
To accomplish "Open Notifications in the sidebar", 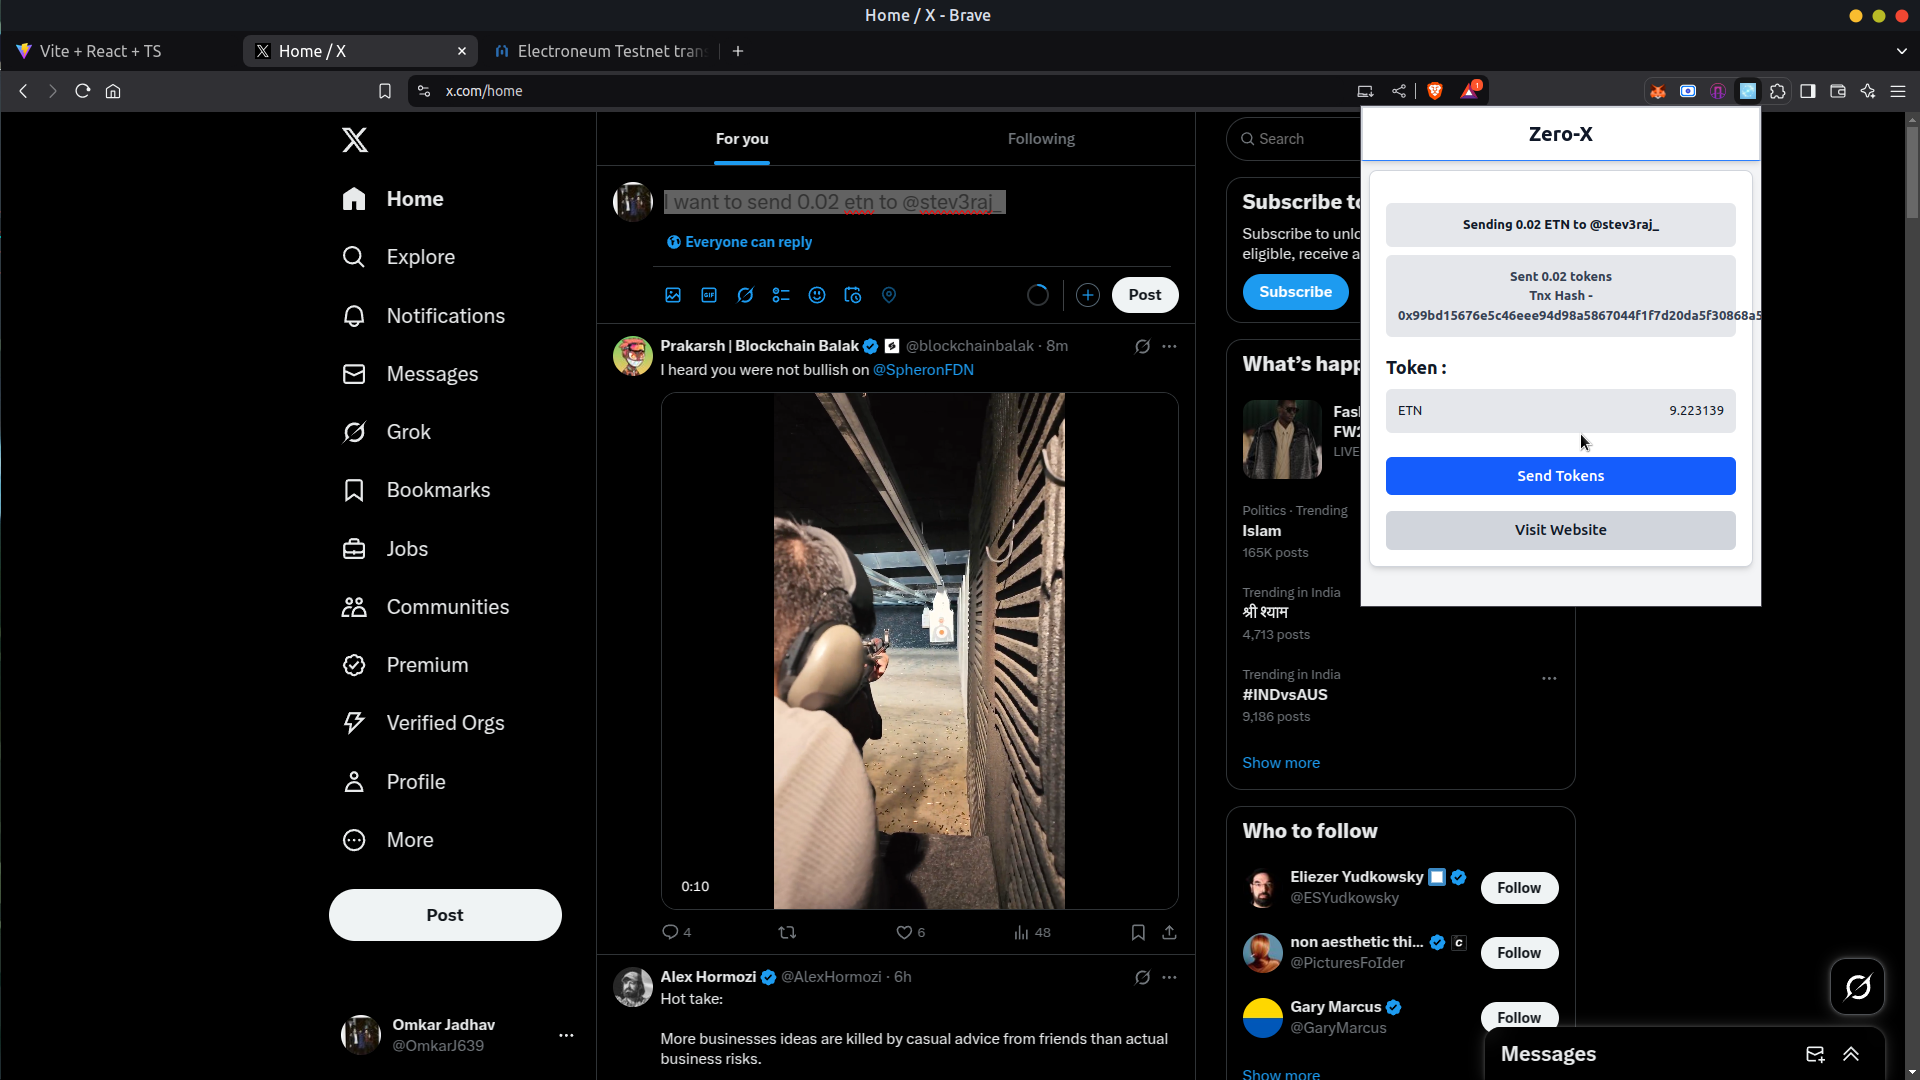I will [445, 316].
